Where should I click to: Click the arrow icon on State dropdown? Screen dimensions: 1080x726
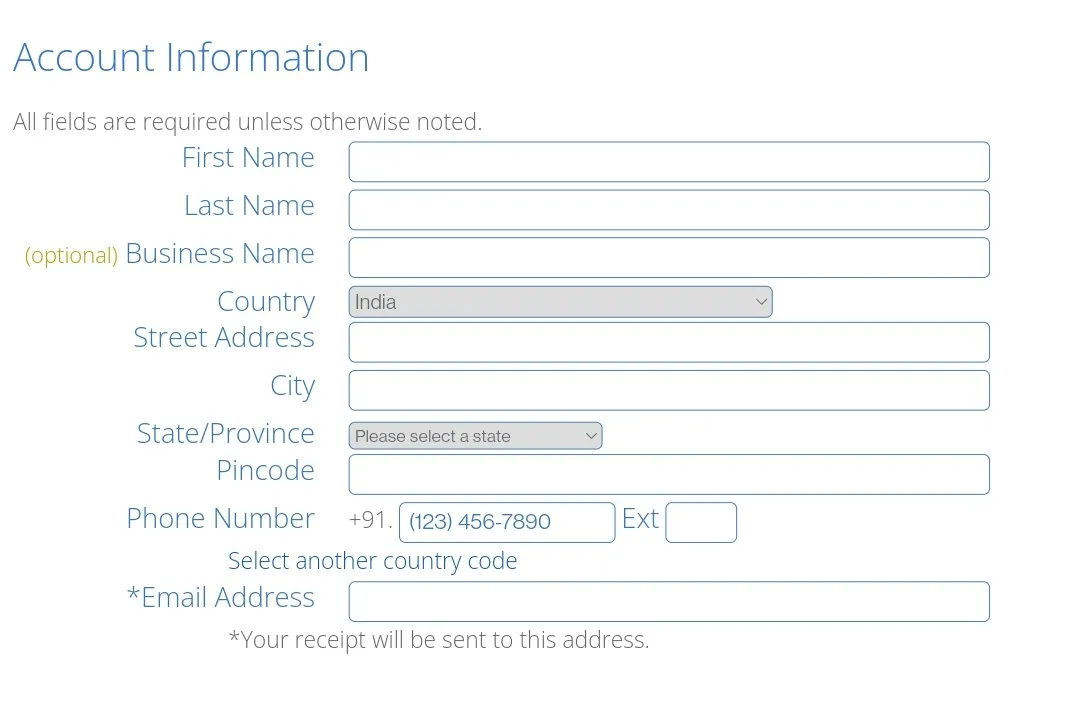click(x=591, y=436)
